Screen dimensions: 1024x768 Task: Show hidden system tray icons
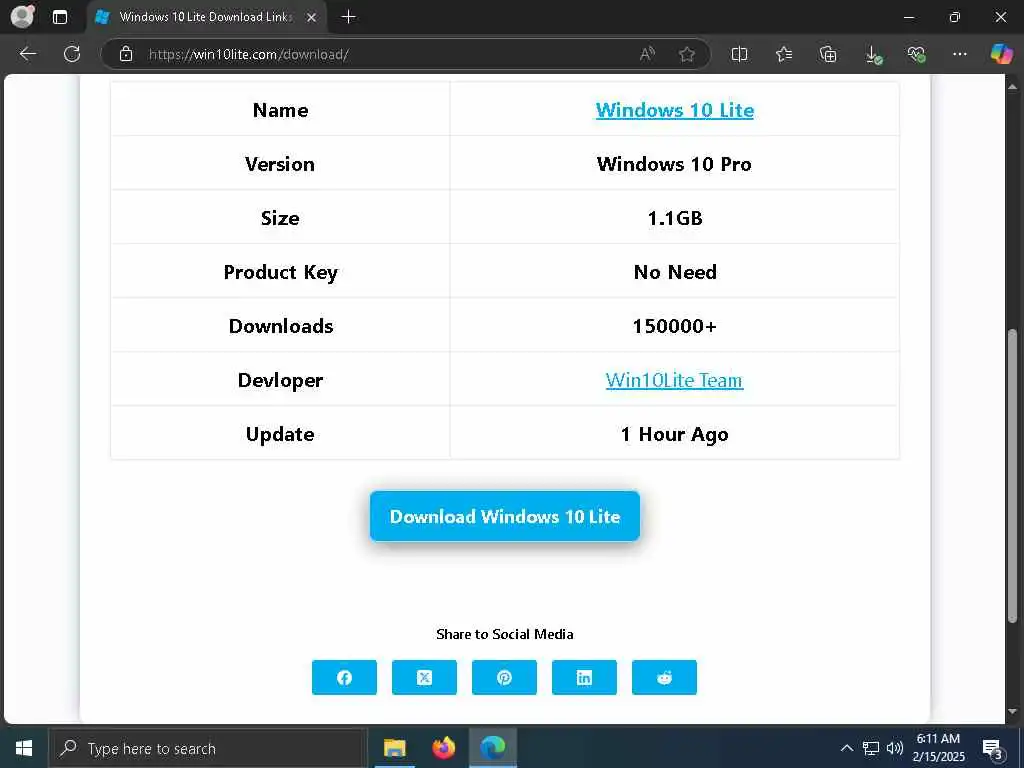pyautogui.click(x=846, y=748)
